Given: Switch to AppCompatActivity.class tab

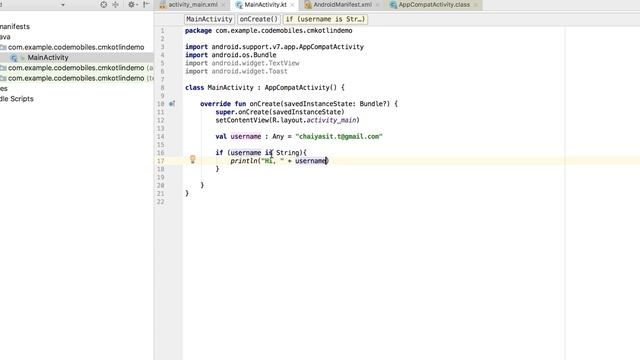Looking at the screenshot, I should pos(434,5).
